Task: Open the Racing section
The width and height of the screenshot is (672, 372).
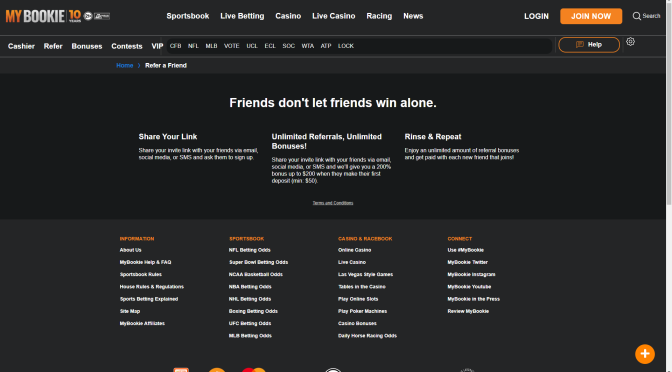Action: (x=379, y=16)
